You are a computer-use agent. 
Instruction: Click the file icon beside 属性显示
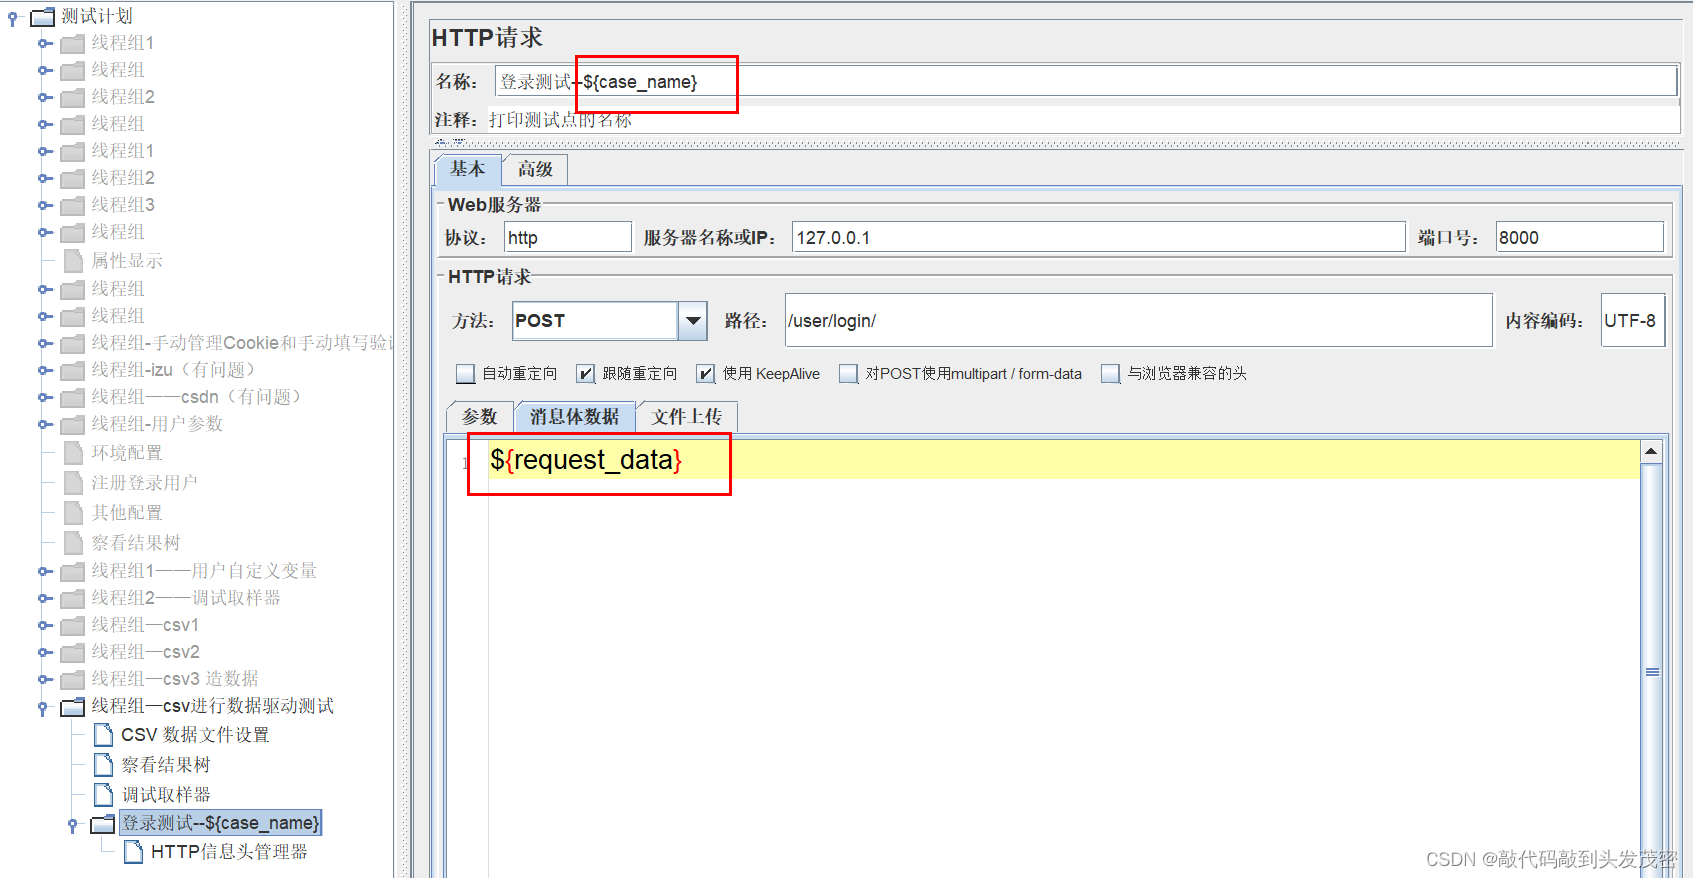tap(73, 261)
